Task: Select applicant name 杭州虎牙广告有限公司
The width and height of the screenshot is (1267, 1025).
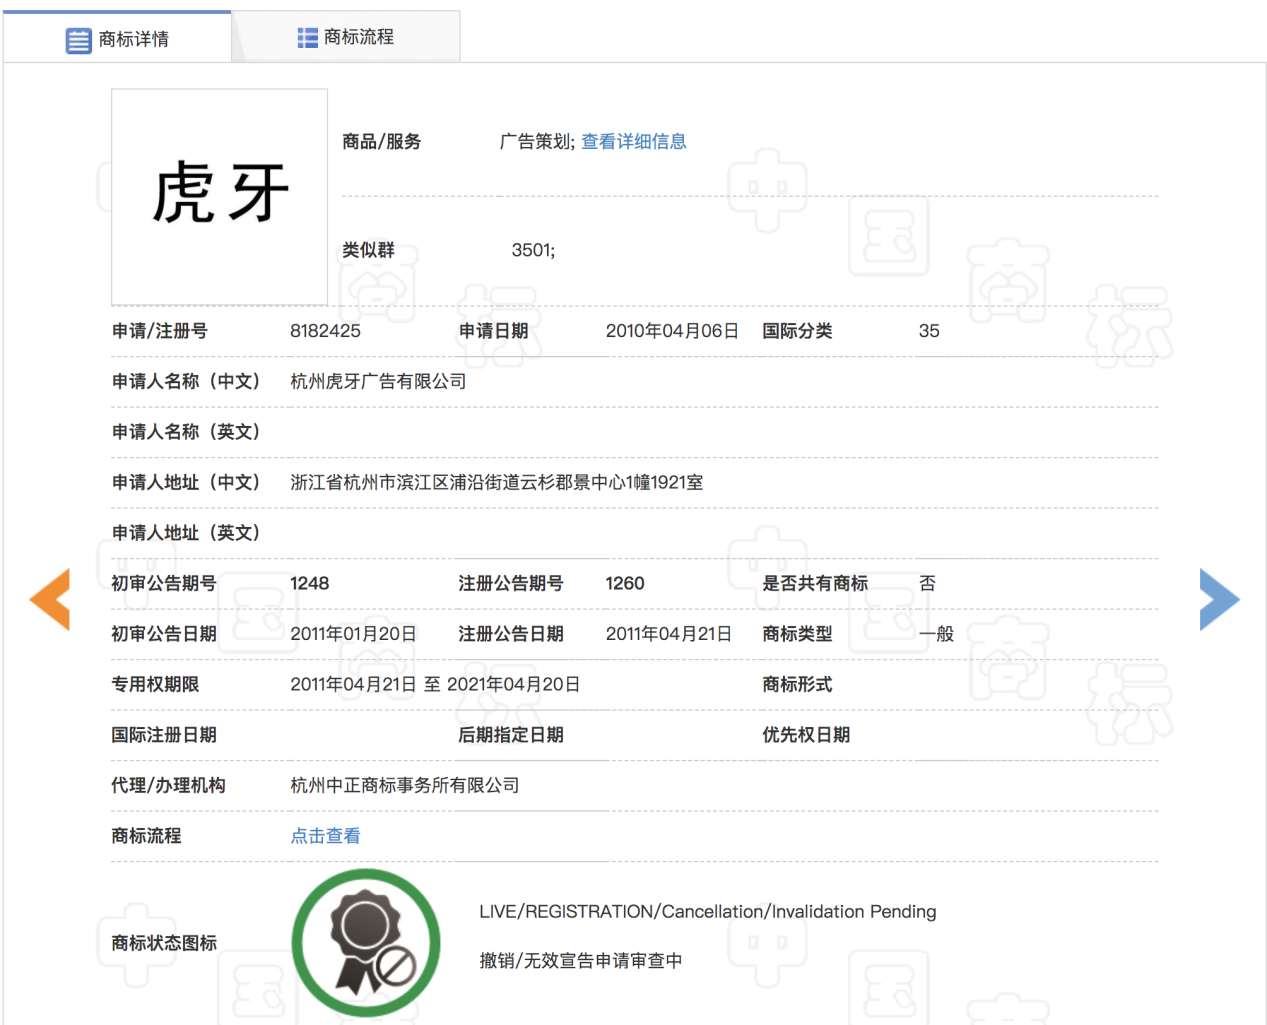Action: coord(378,381)
